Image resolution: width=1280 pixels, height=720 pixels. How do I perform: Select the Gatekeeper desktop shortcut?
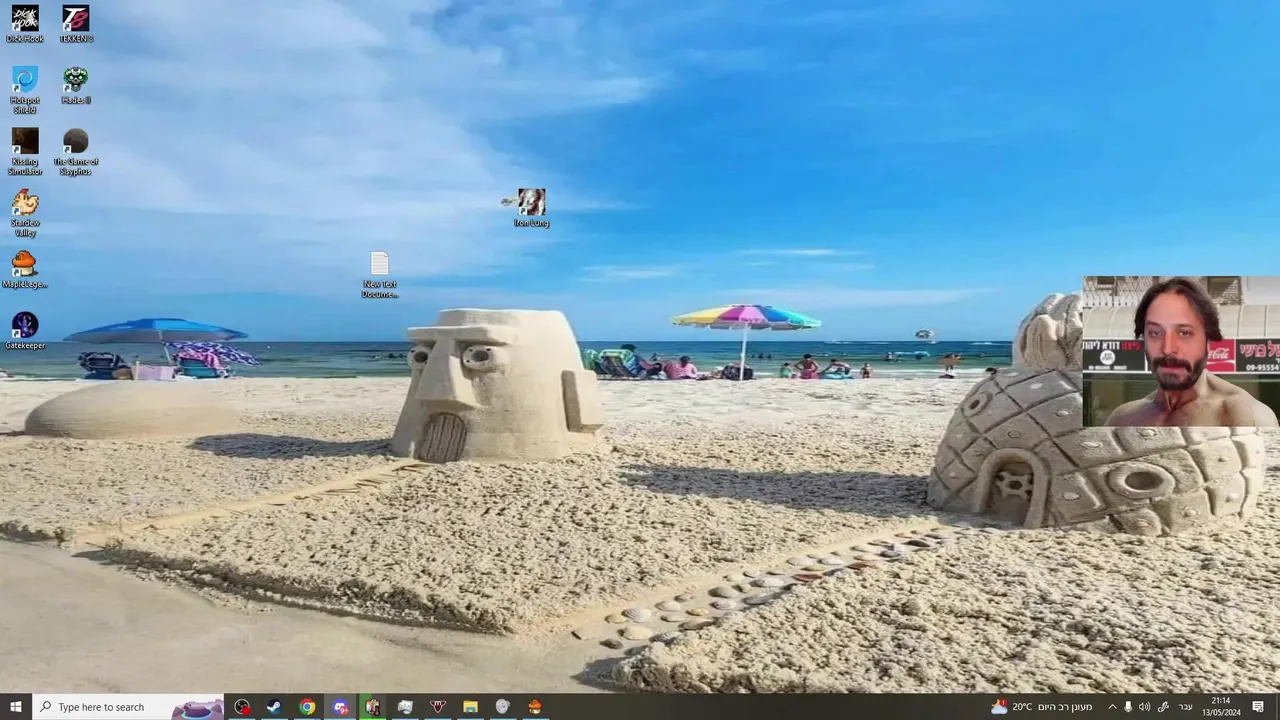(x=25, y=331)
